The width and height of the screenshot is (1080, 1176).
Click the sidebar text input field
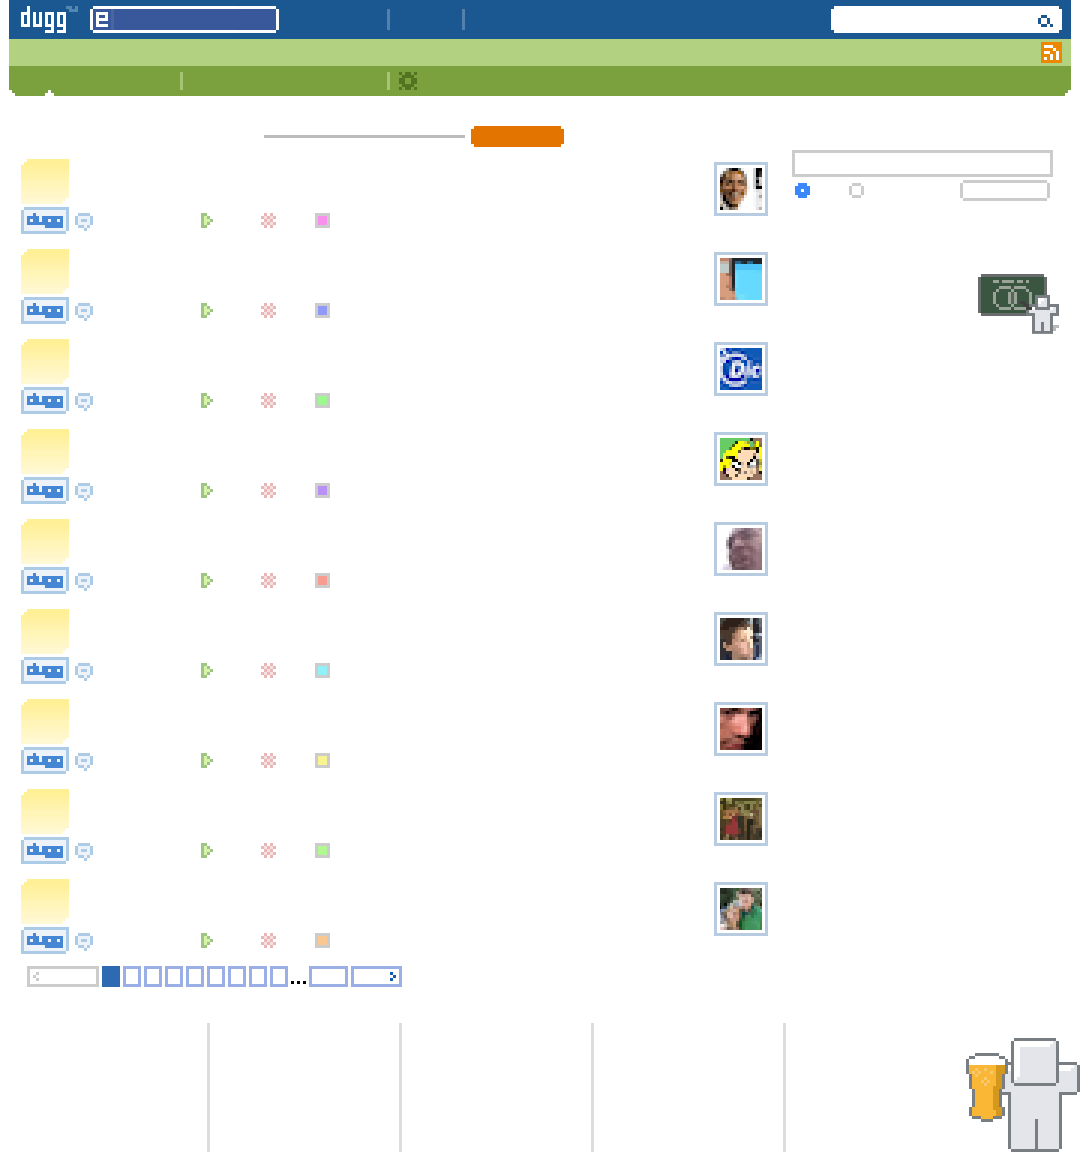(x=922, y=164)
